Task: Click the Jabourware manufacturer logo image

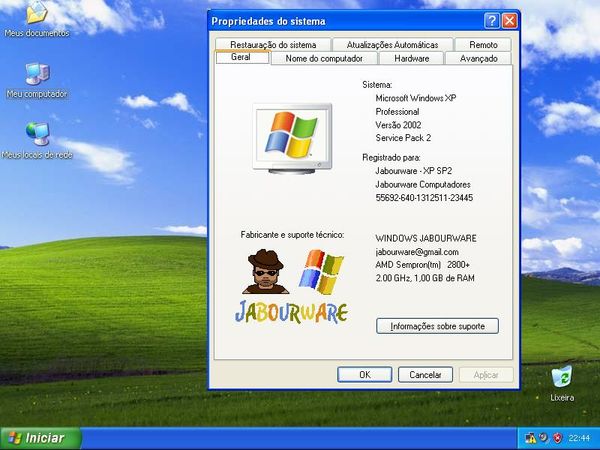Action: [x=292, y=286]
